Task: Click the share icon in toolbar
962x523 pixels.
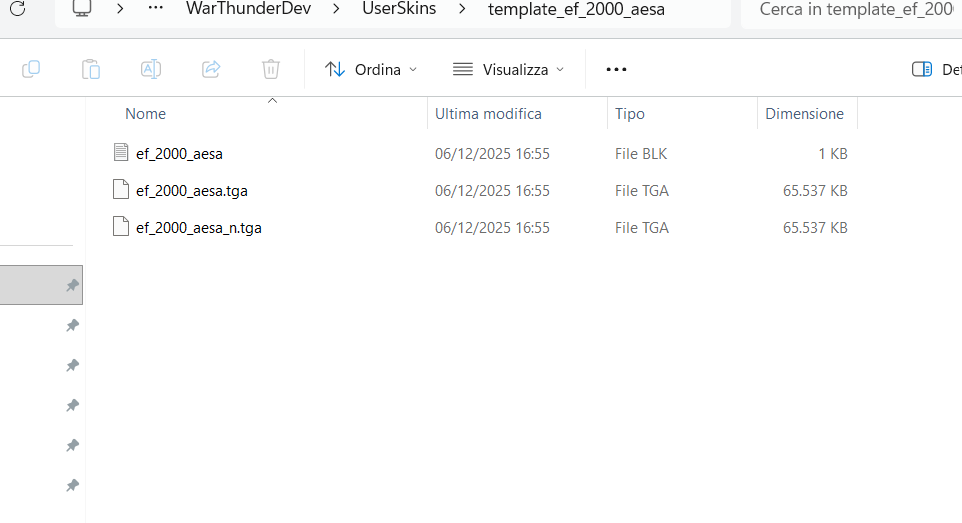Action: pyautogui.click(x=211, y=69)
